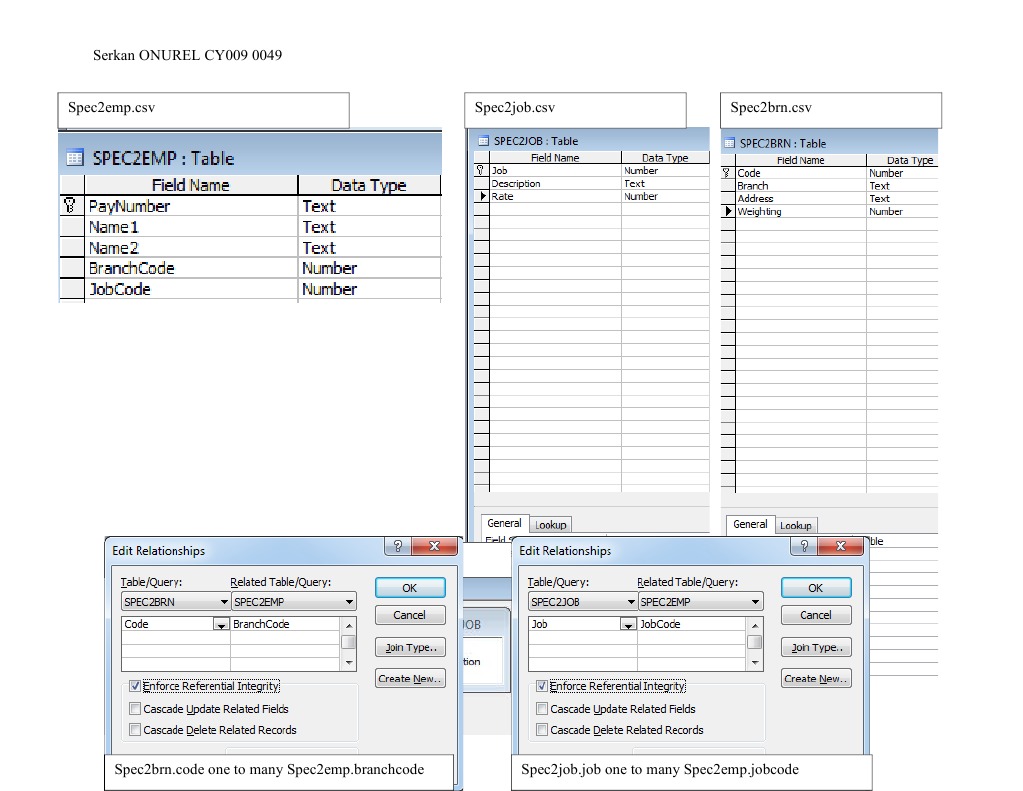The image size is (1023, 791).
Task: Select the Address field in SPEC2BRN table
Action: point(801,198)
